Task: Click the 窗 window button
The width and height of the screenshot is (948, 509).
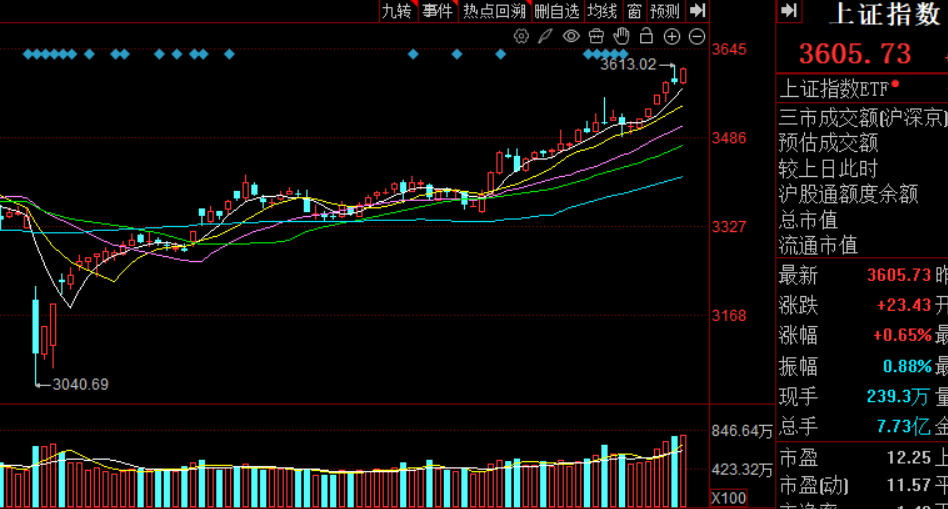Action: point(634,11)
